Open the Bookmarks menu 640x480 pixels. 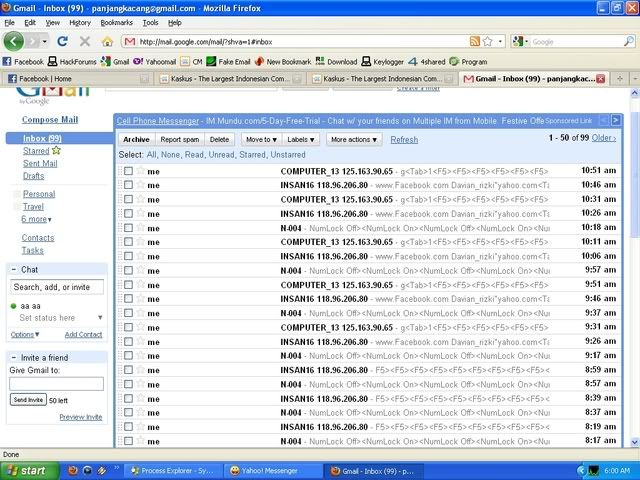pos(116,23)
